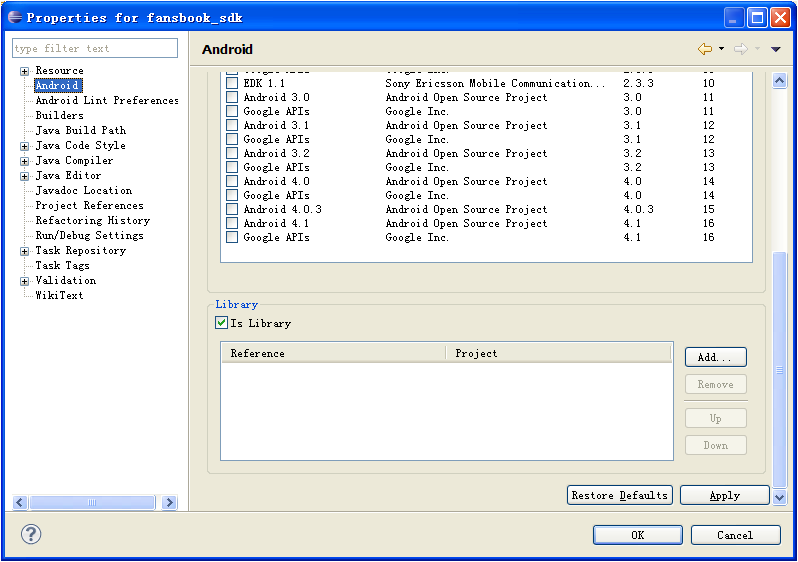Click the Apply button
Viewport: 798px width, 562px height.
[x=725, y=495]
